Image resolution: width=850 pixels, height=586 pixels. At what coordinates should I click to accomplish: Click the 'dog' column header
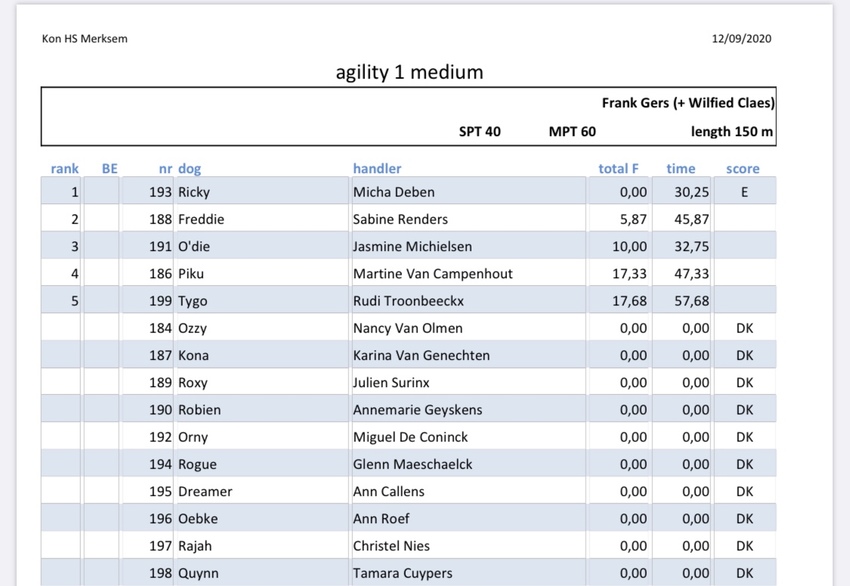[x=189, y=169]
